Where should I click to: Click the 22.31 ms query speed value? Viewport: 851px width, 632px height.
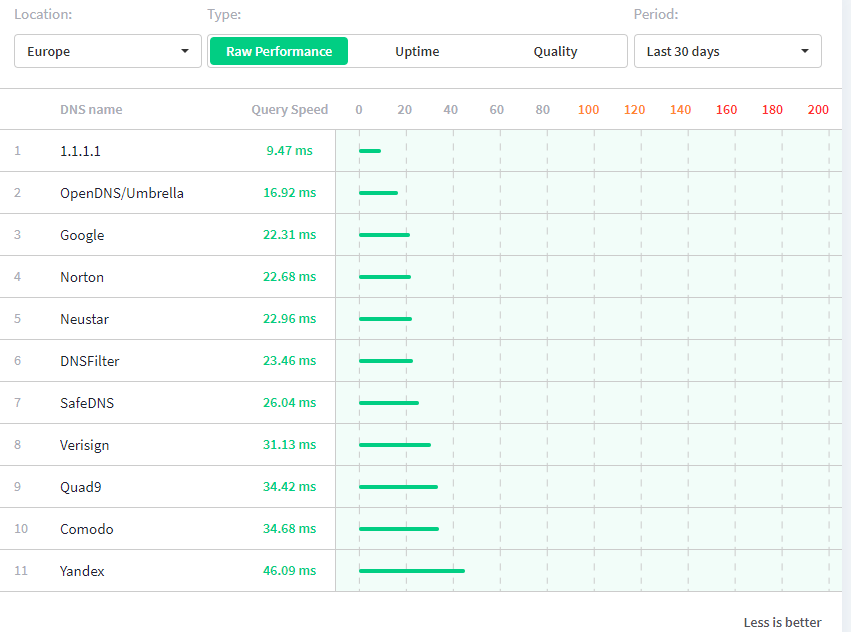(289, 235)
